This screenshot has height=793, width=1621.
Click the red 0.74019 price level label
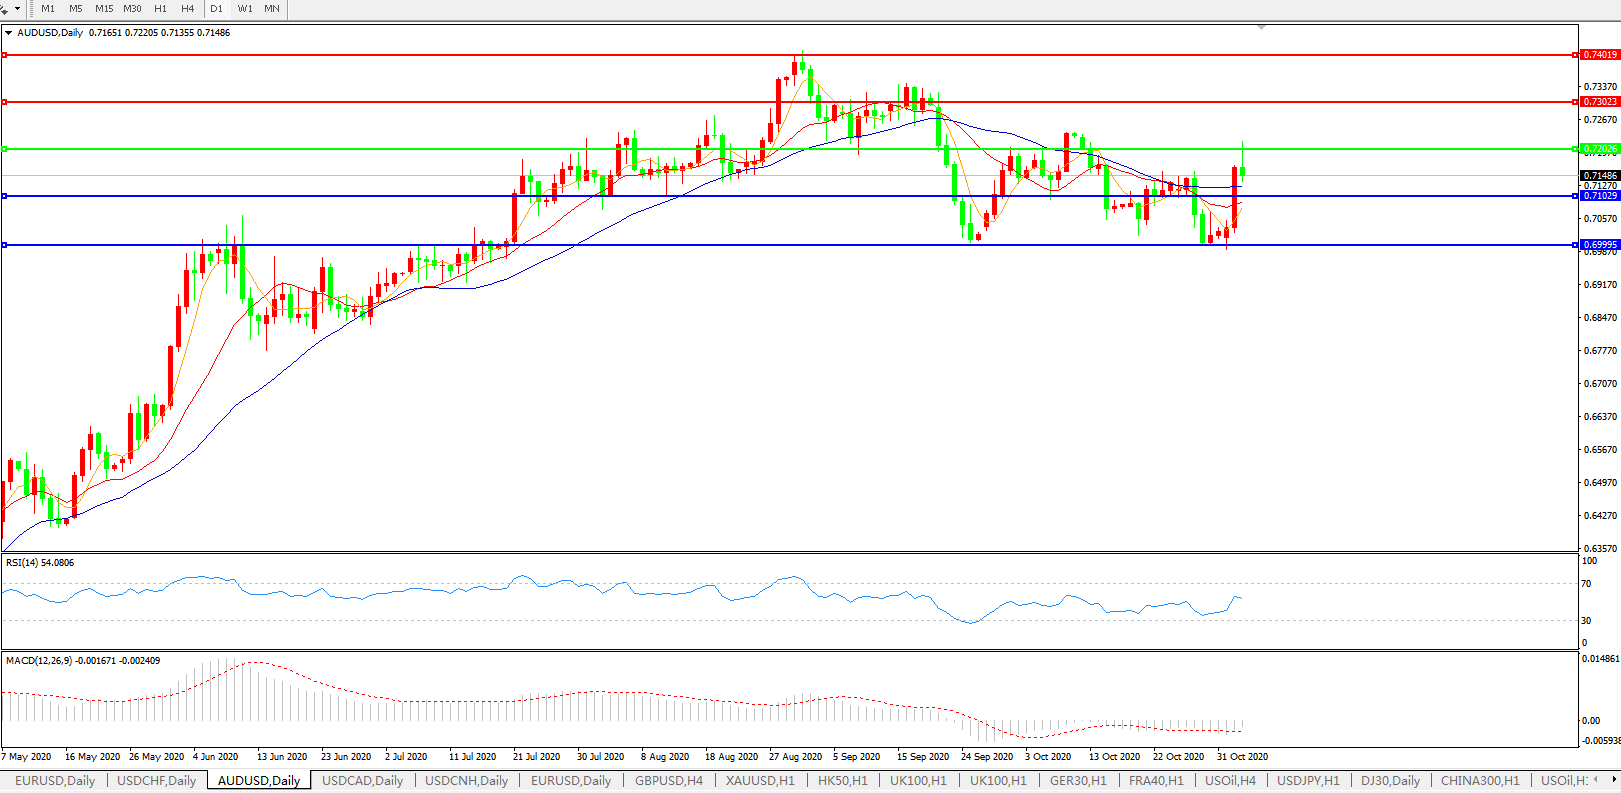tap(1600, 55)
